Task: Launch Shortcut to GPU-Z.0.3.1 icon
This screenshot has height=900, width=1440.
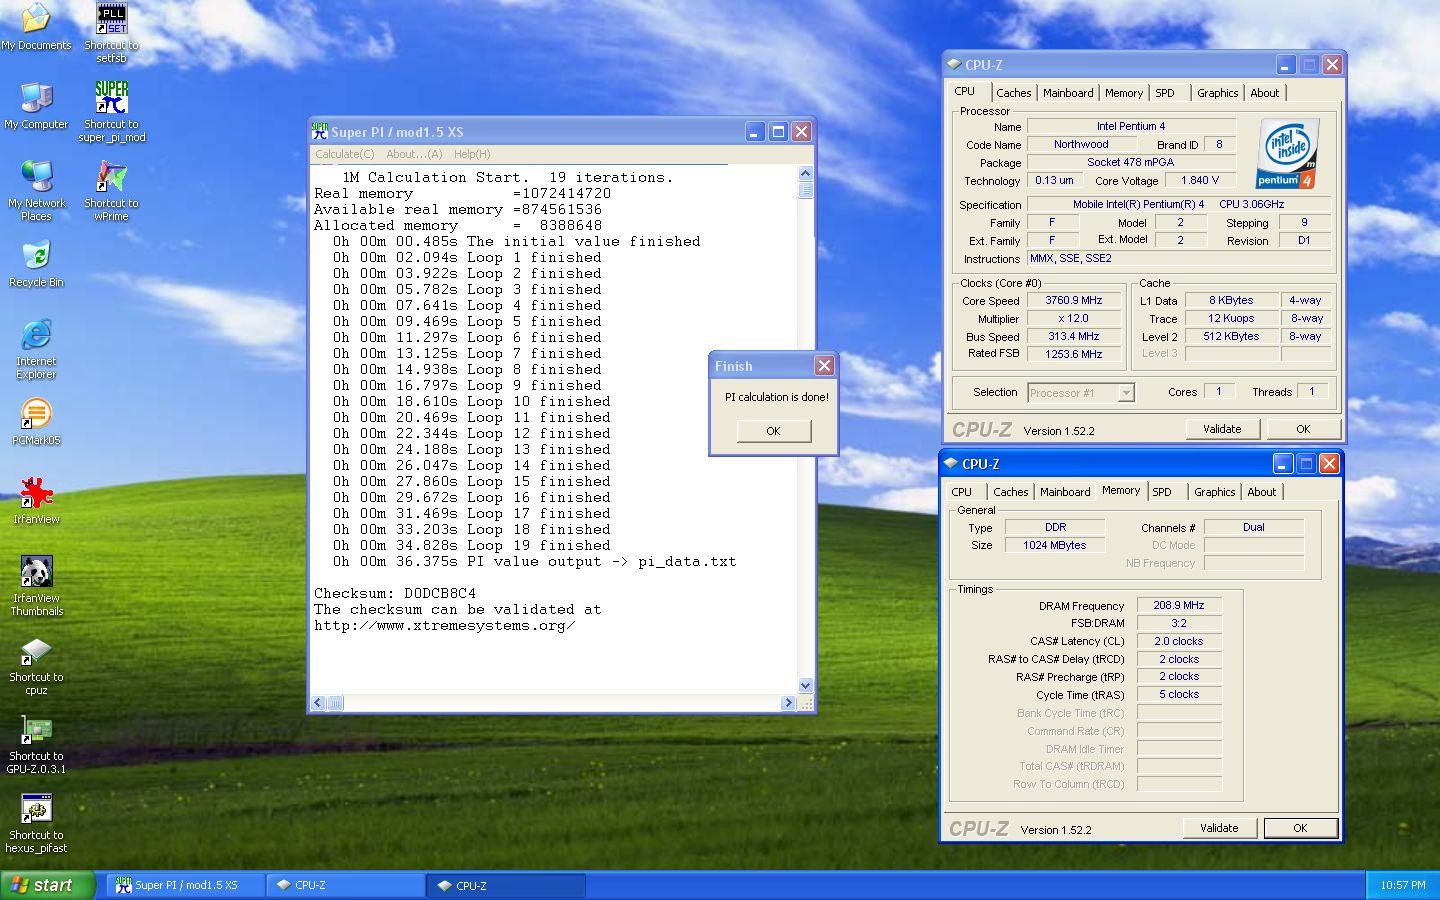Action: coord(36,743)
